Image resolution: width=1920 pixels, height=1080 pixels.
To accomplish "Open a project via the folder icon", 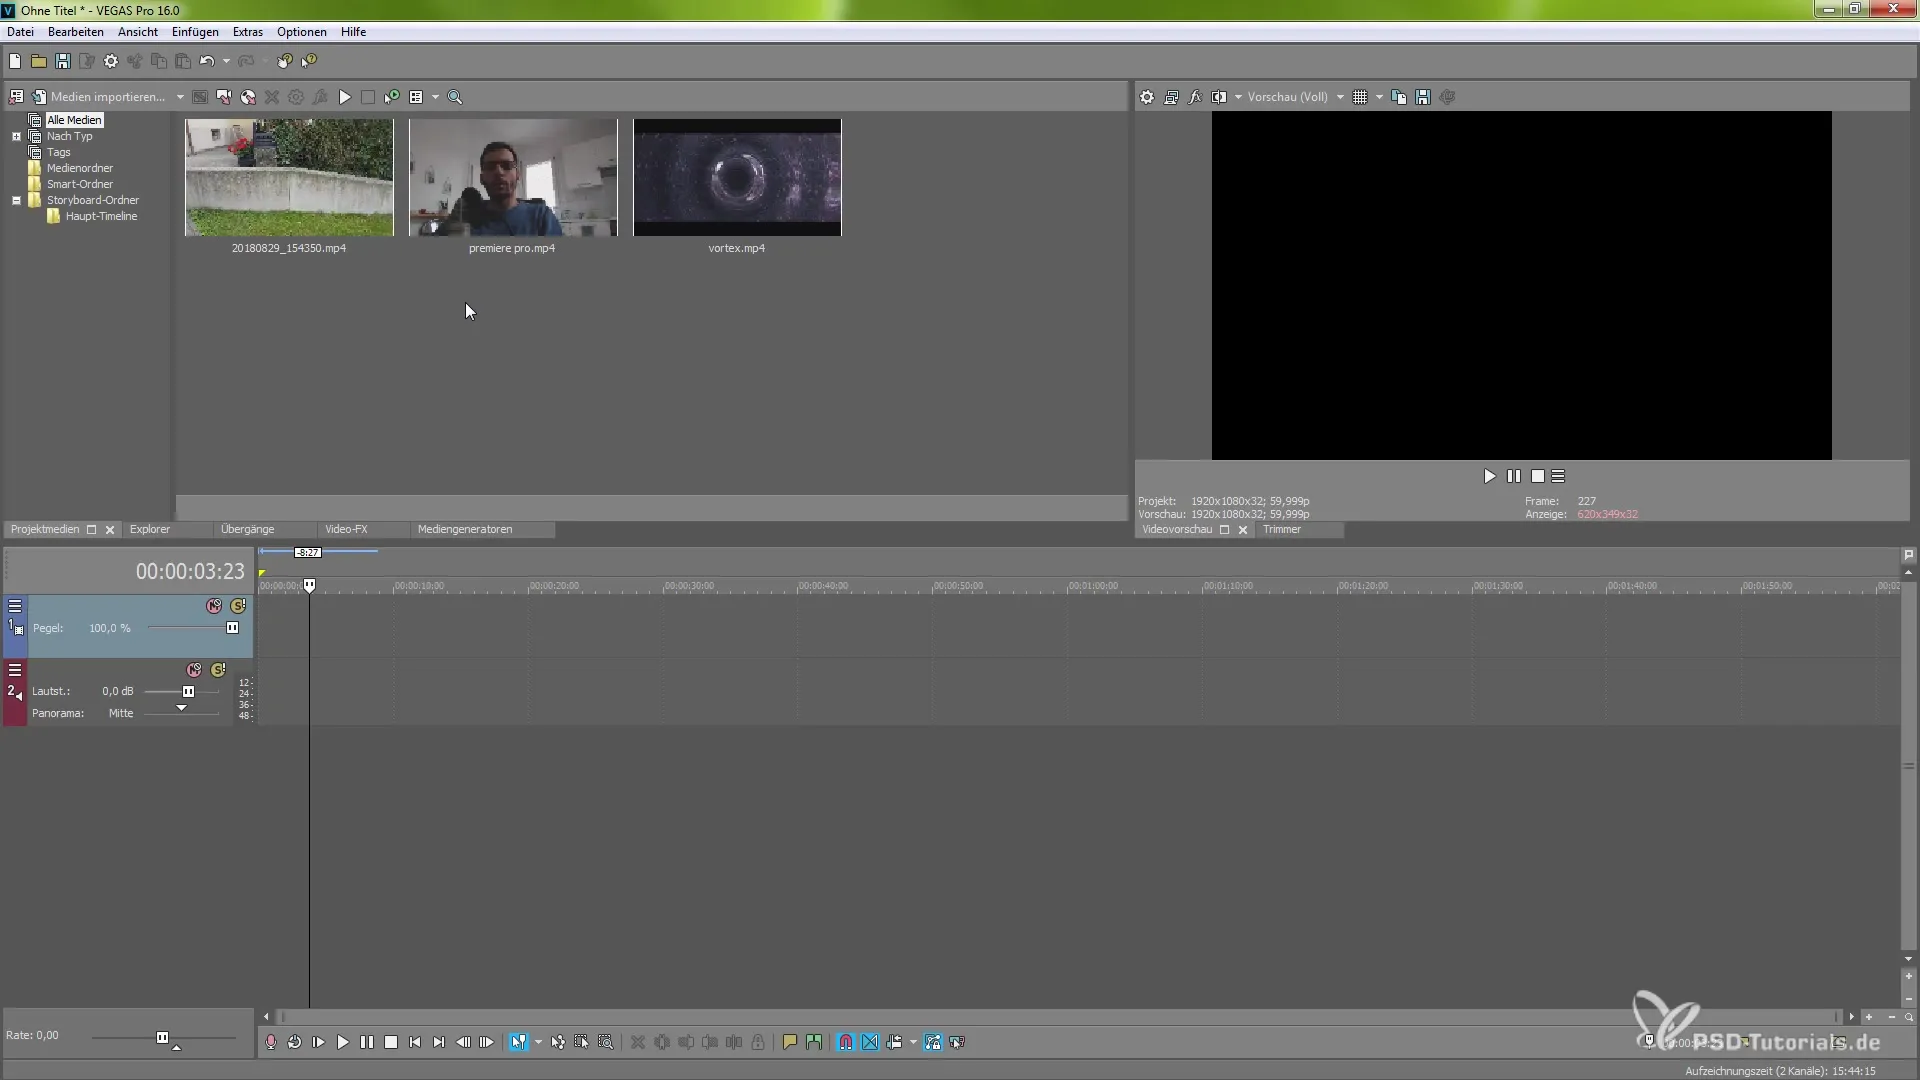I will point(39,61).
